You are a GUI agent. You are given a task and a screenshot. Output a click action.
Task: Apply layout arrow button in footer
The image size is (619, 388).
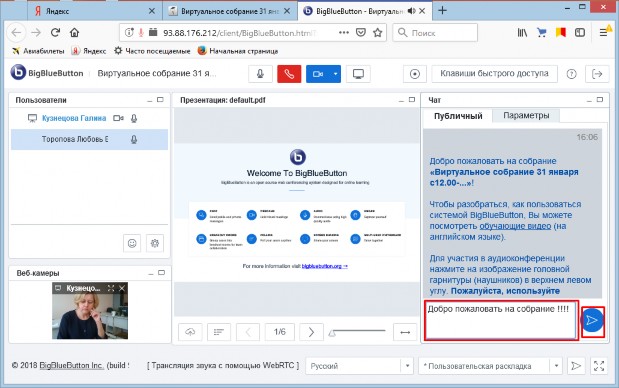click(576, 366)
